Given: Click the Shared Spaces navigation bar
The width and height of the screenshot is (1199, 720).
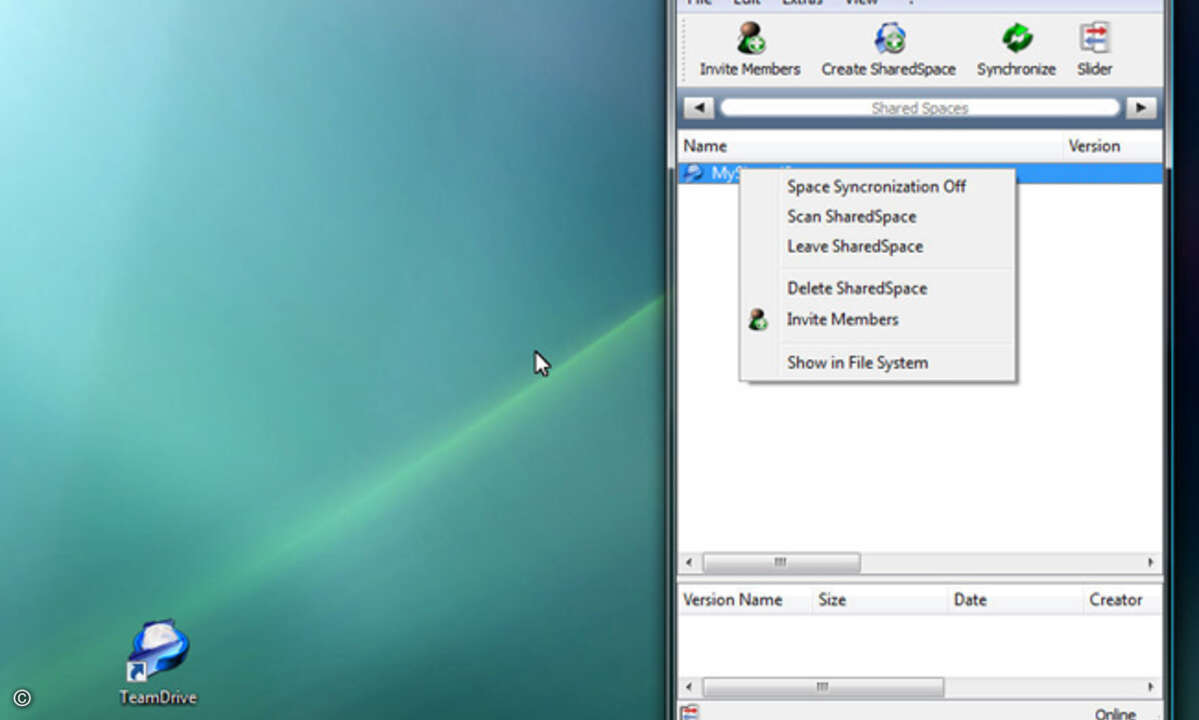Looking at the screenshot, I should [x=920, y=108].
